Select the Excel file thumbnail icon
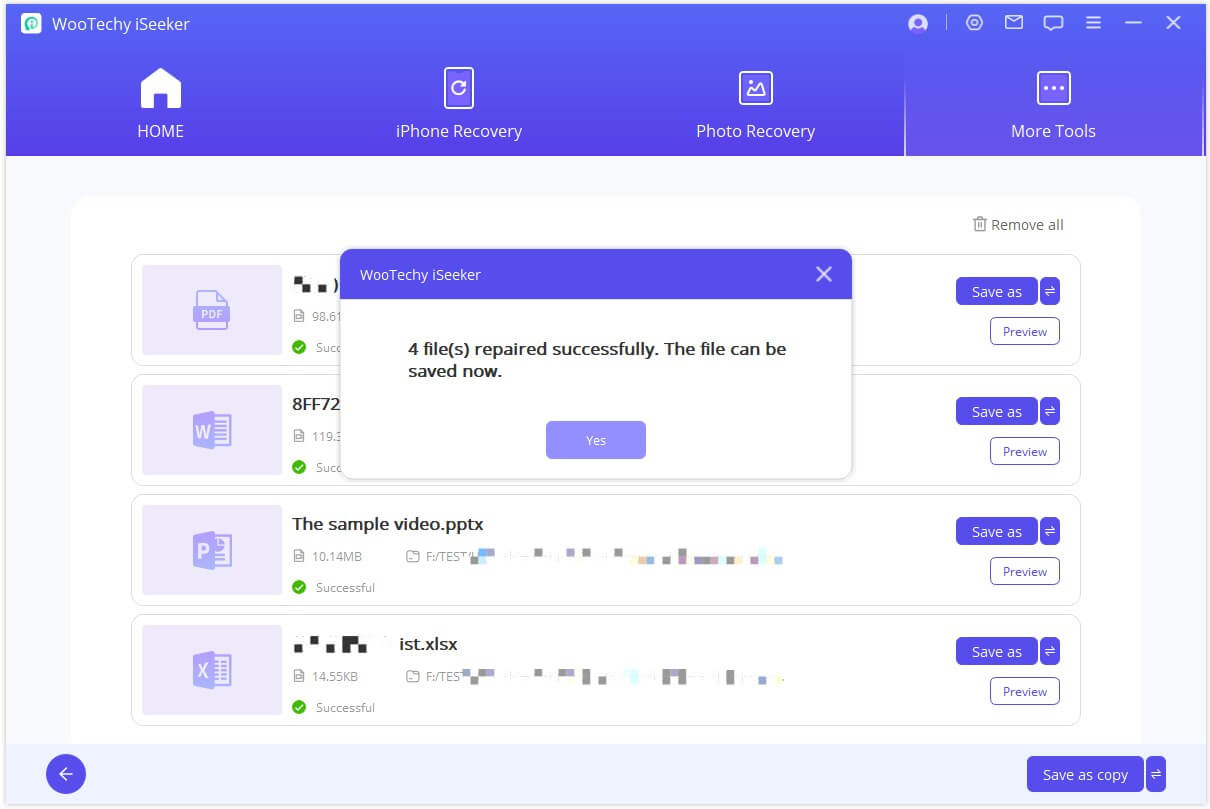 pos(212,670)
